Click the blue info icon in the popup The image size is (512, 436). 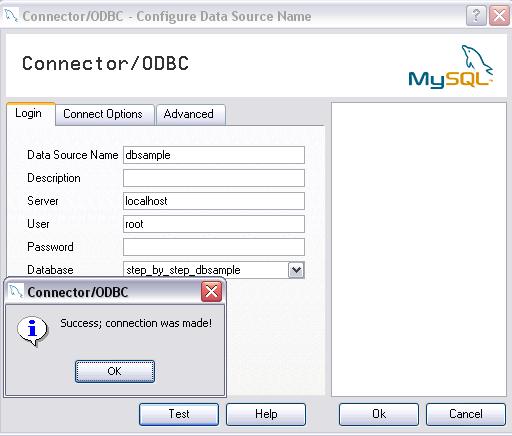click(x=32, y=331)
